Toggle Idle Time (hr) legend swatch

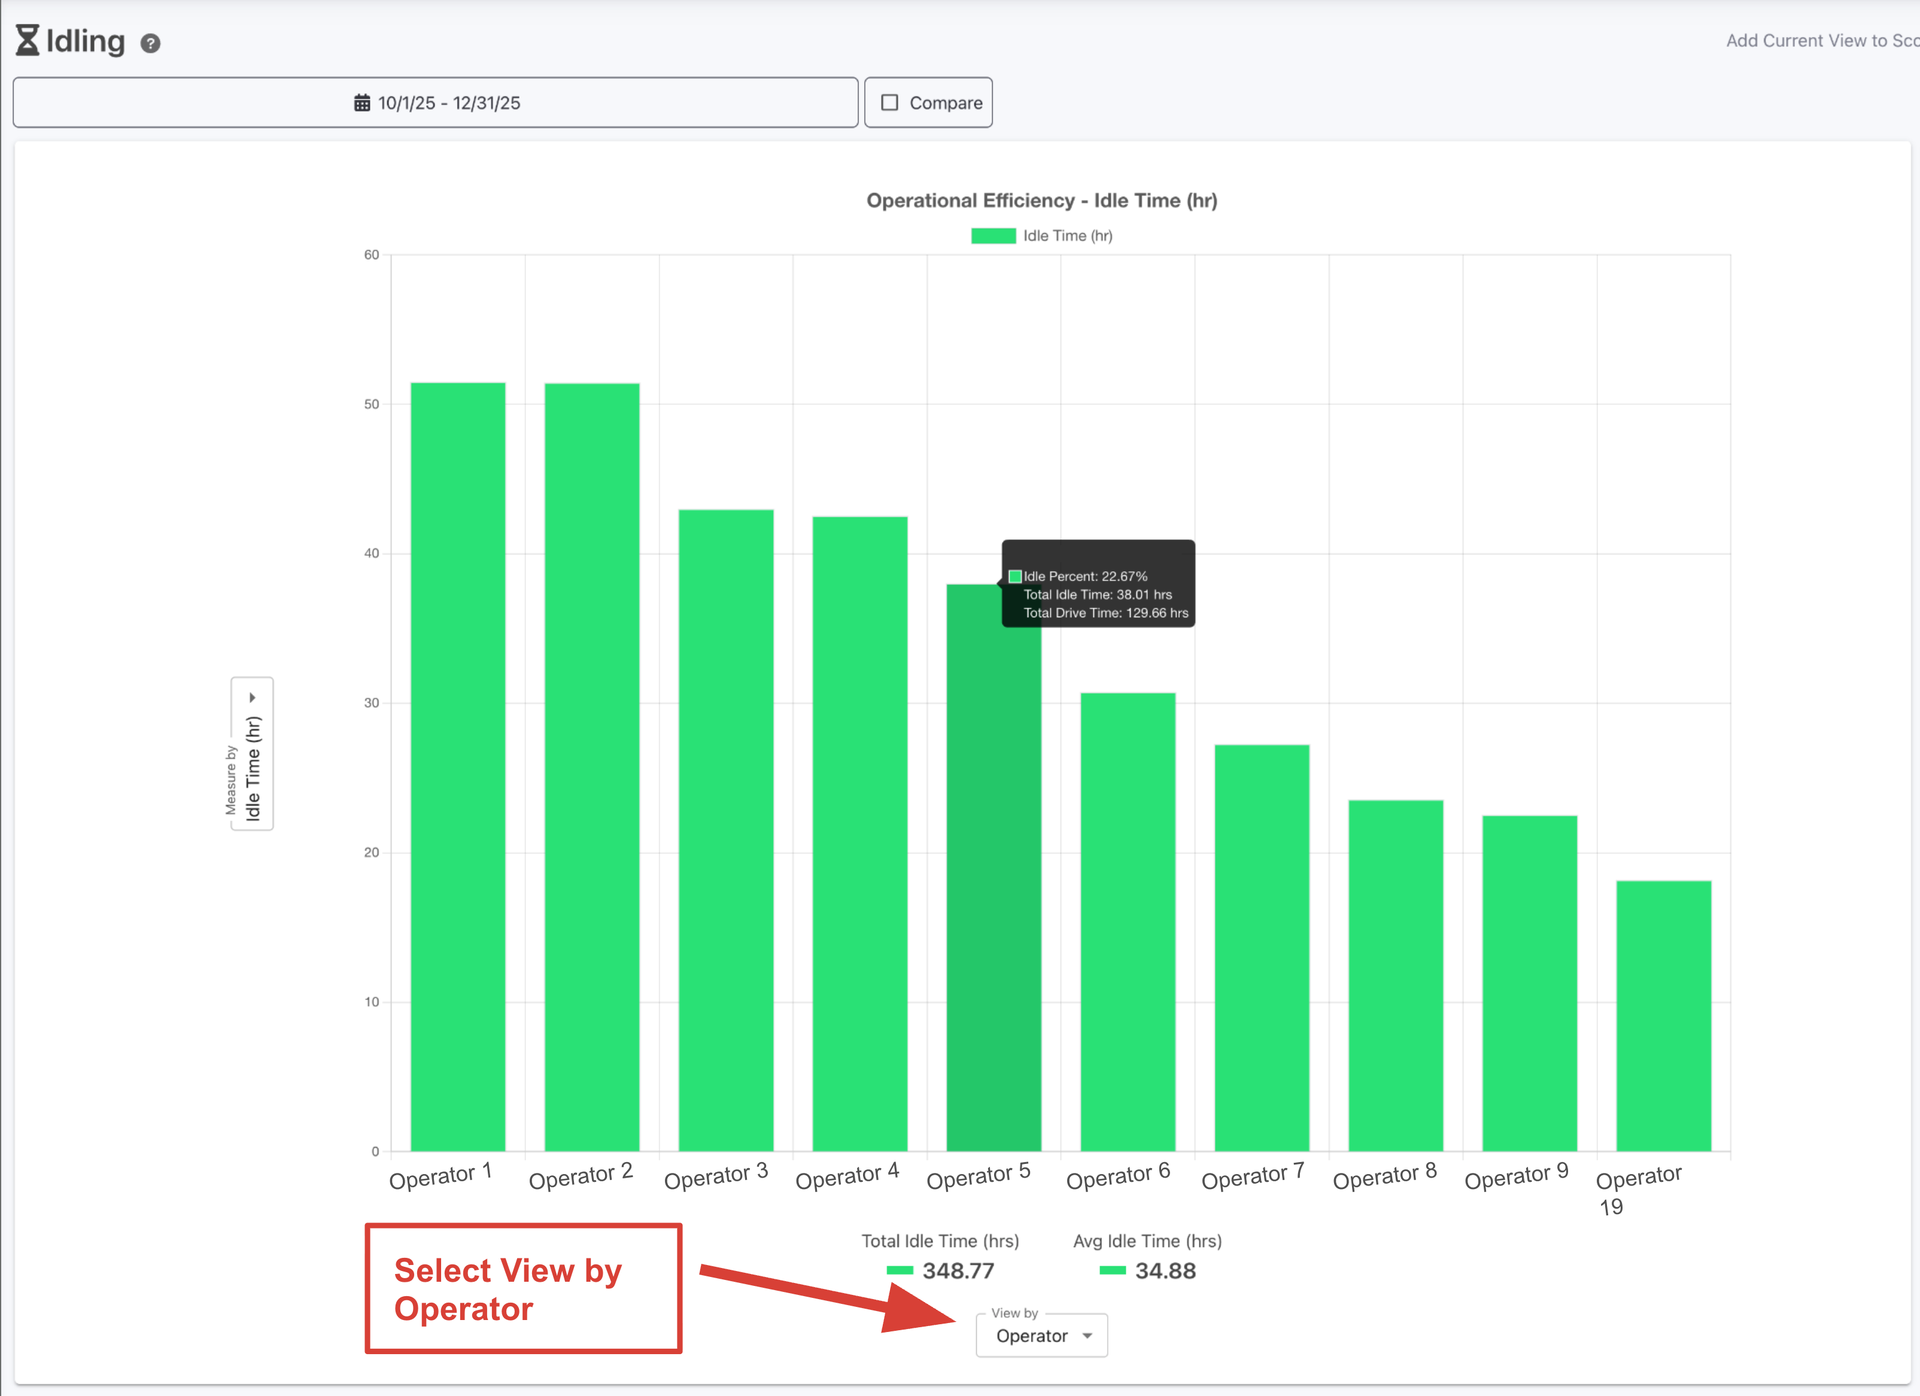[993, 236]
